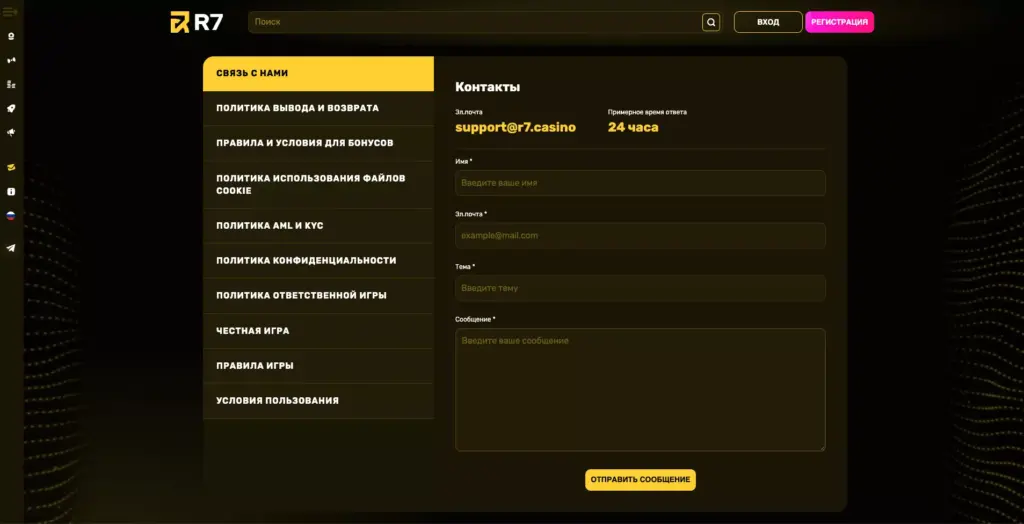Click the Russian flag language icon
1024x524 pixels.
coord(10,216)
